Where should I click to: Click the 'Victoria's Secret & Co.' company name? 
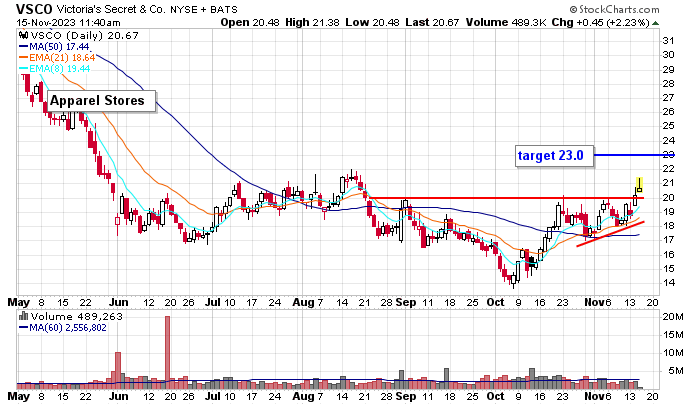point(112,9)
